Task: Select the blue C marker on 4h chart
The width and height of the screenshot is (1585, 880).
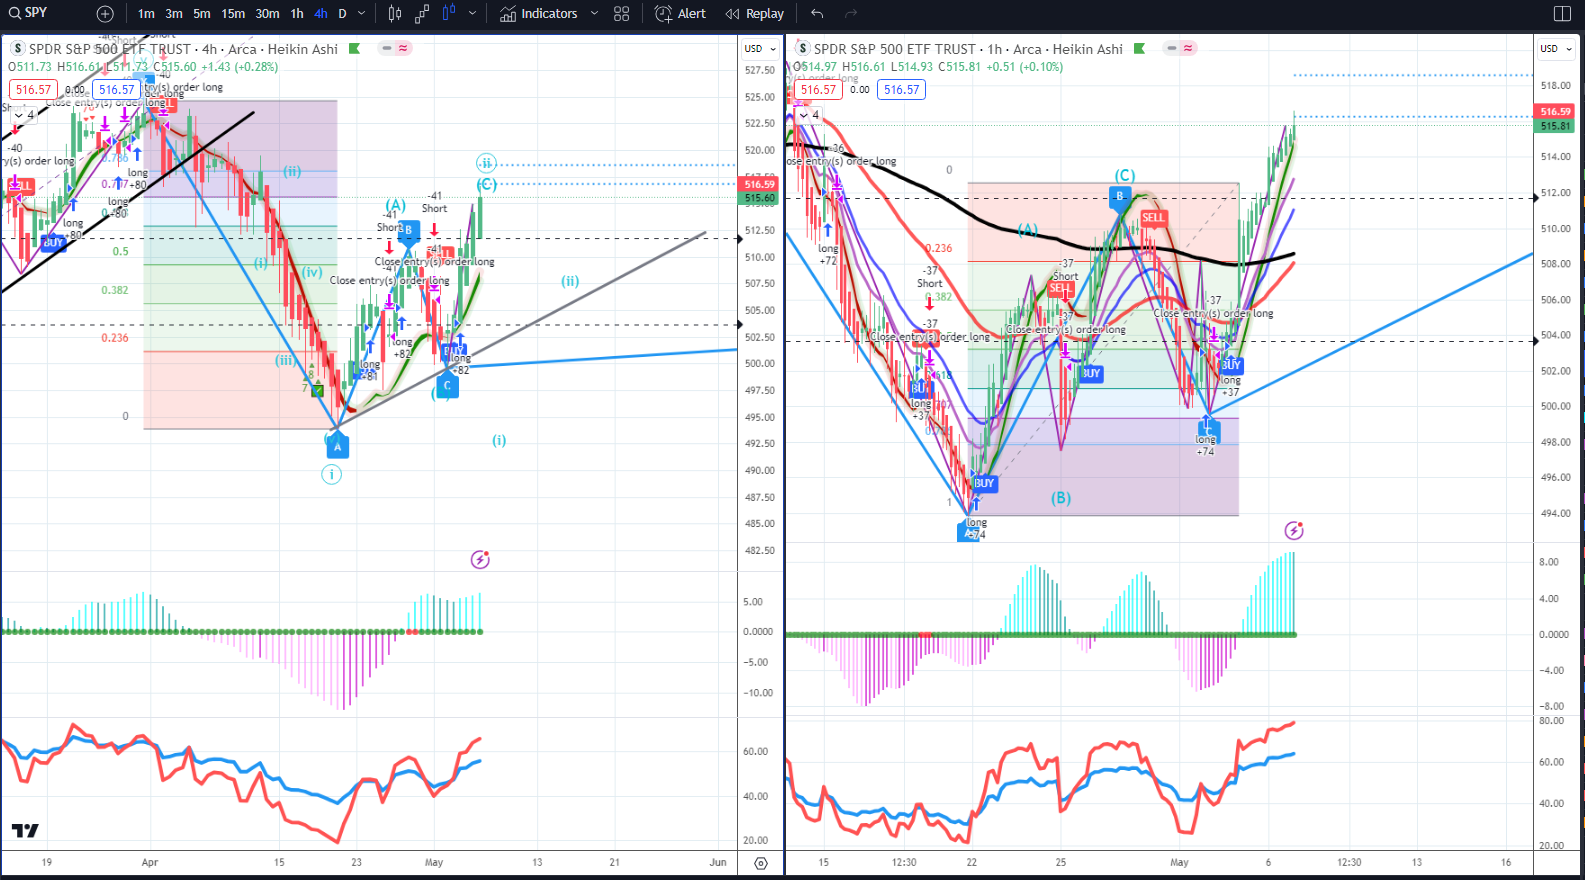Action: (x=447, y=385)
